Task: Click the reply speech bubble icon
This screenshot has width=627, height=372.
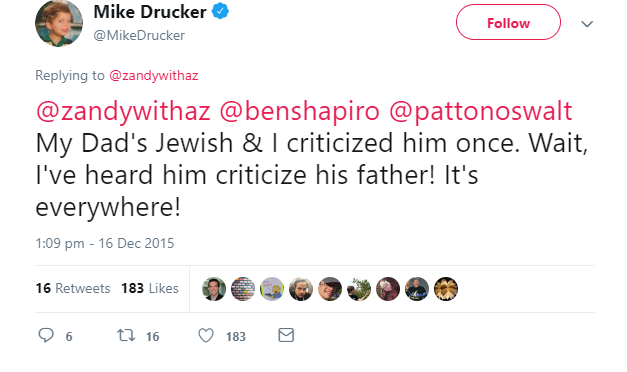Action: [x=46, y=335]
